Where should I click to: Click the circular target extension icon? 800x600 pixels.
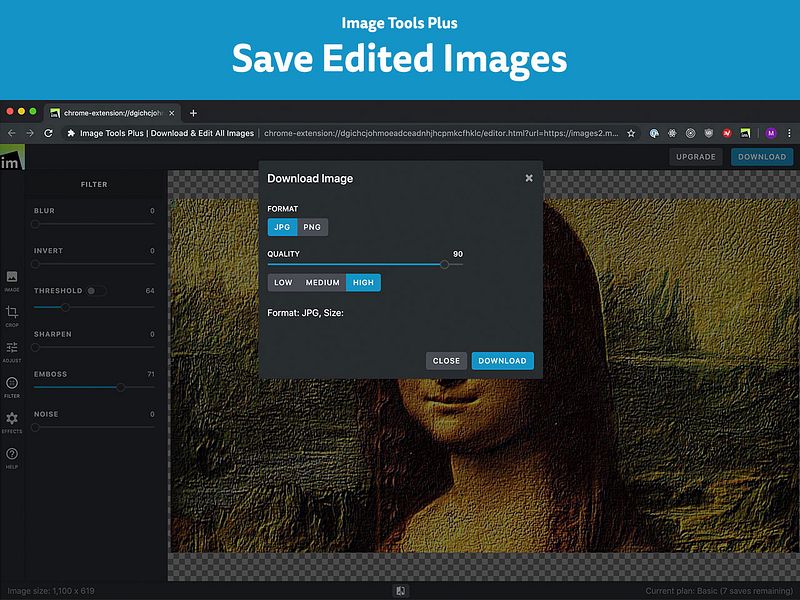pyautogui.click(x=690, y=133)
